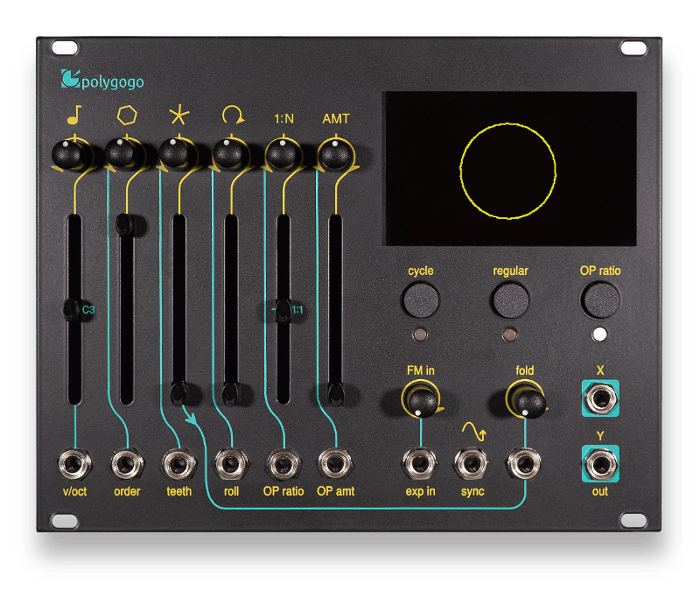Click the teeth slider handle
This screenshot has height=591, width=700.
(x=178, y=393)
